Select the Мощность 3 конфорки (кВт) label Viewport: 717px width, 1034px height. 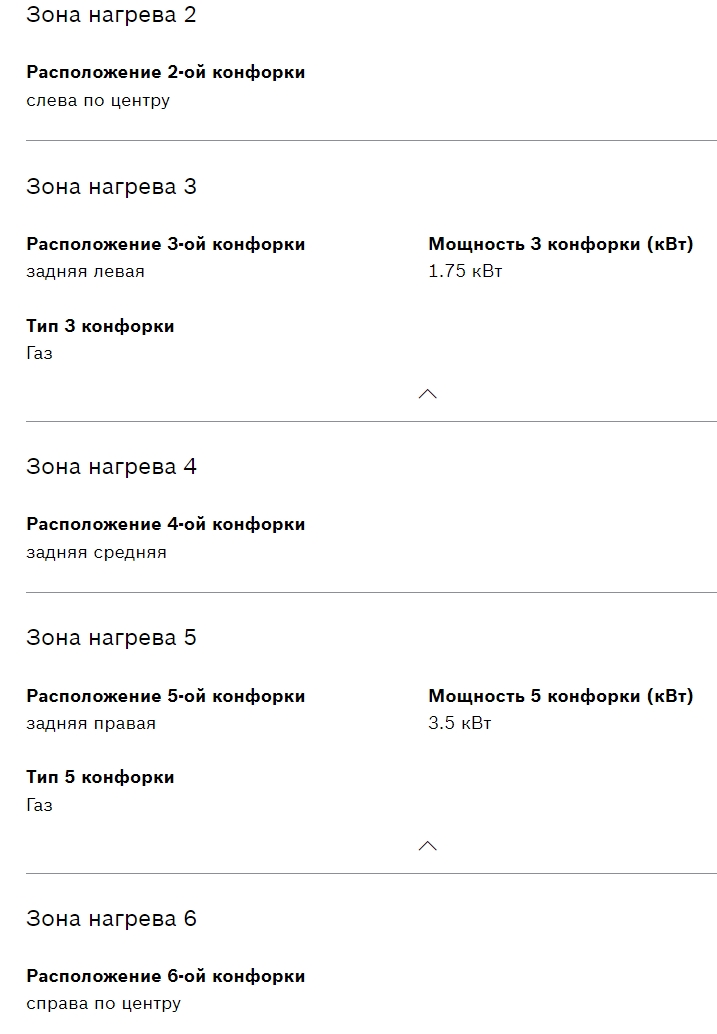560,244
